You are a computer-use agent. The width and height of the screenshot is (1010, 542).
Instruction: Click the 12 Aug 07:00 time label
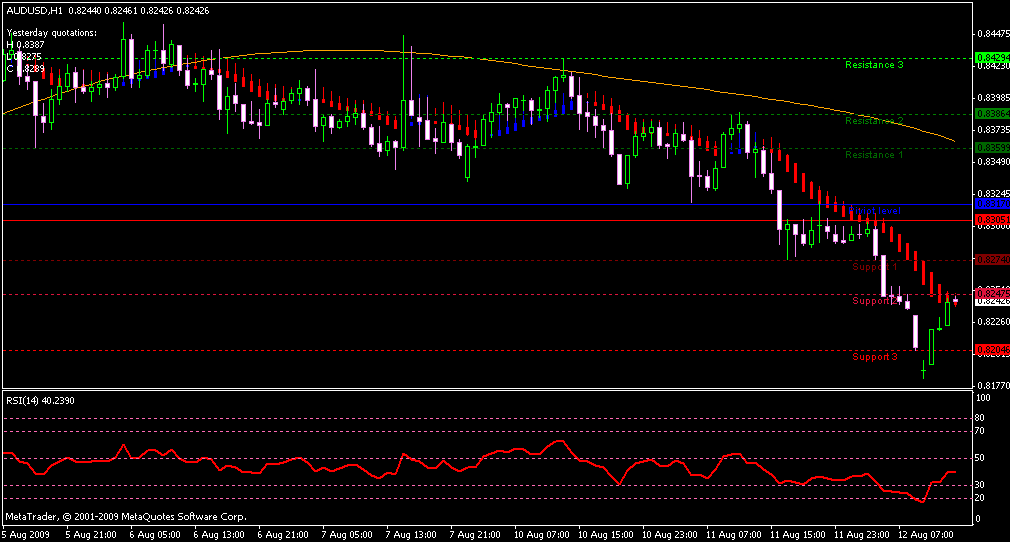[x=925, y=535]
